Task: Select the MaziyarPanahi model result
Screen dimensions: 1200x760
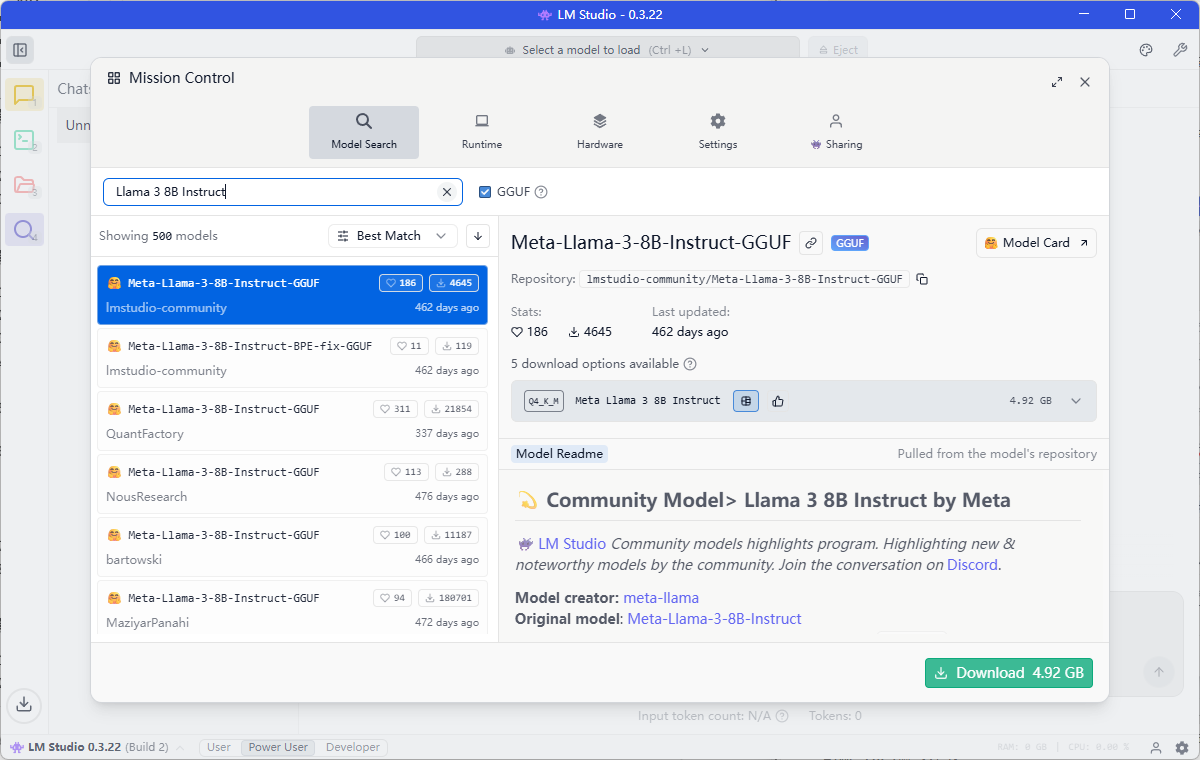Action: coord(292,609)
